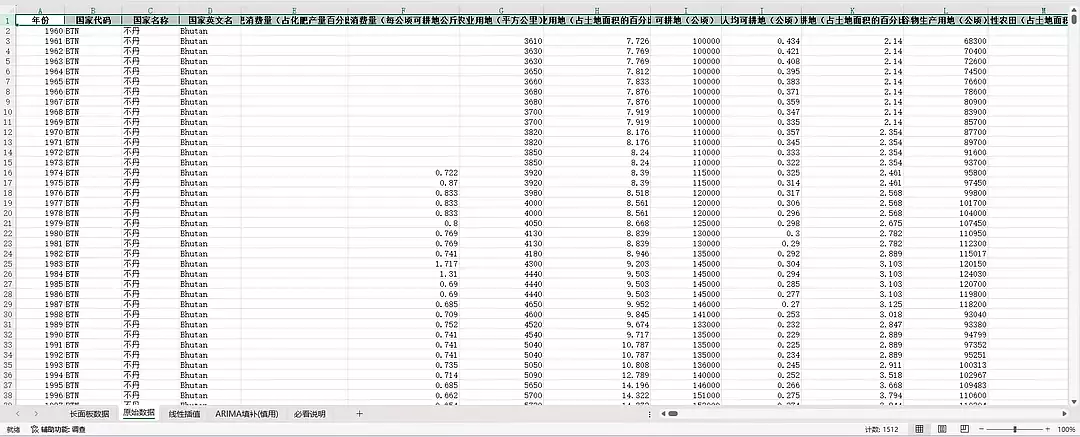Select column L header

pyautogui.click(x=945, y=10)
